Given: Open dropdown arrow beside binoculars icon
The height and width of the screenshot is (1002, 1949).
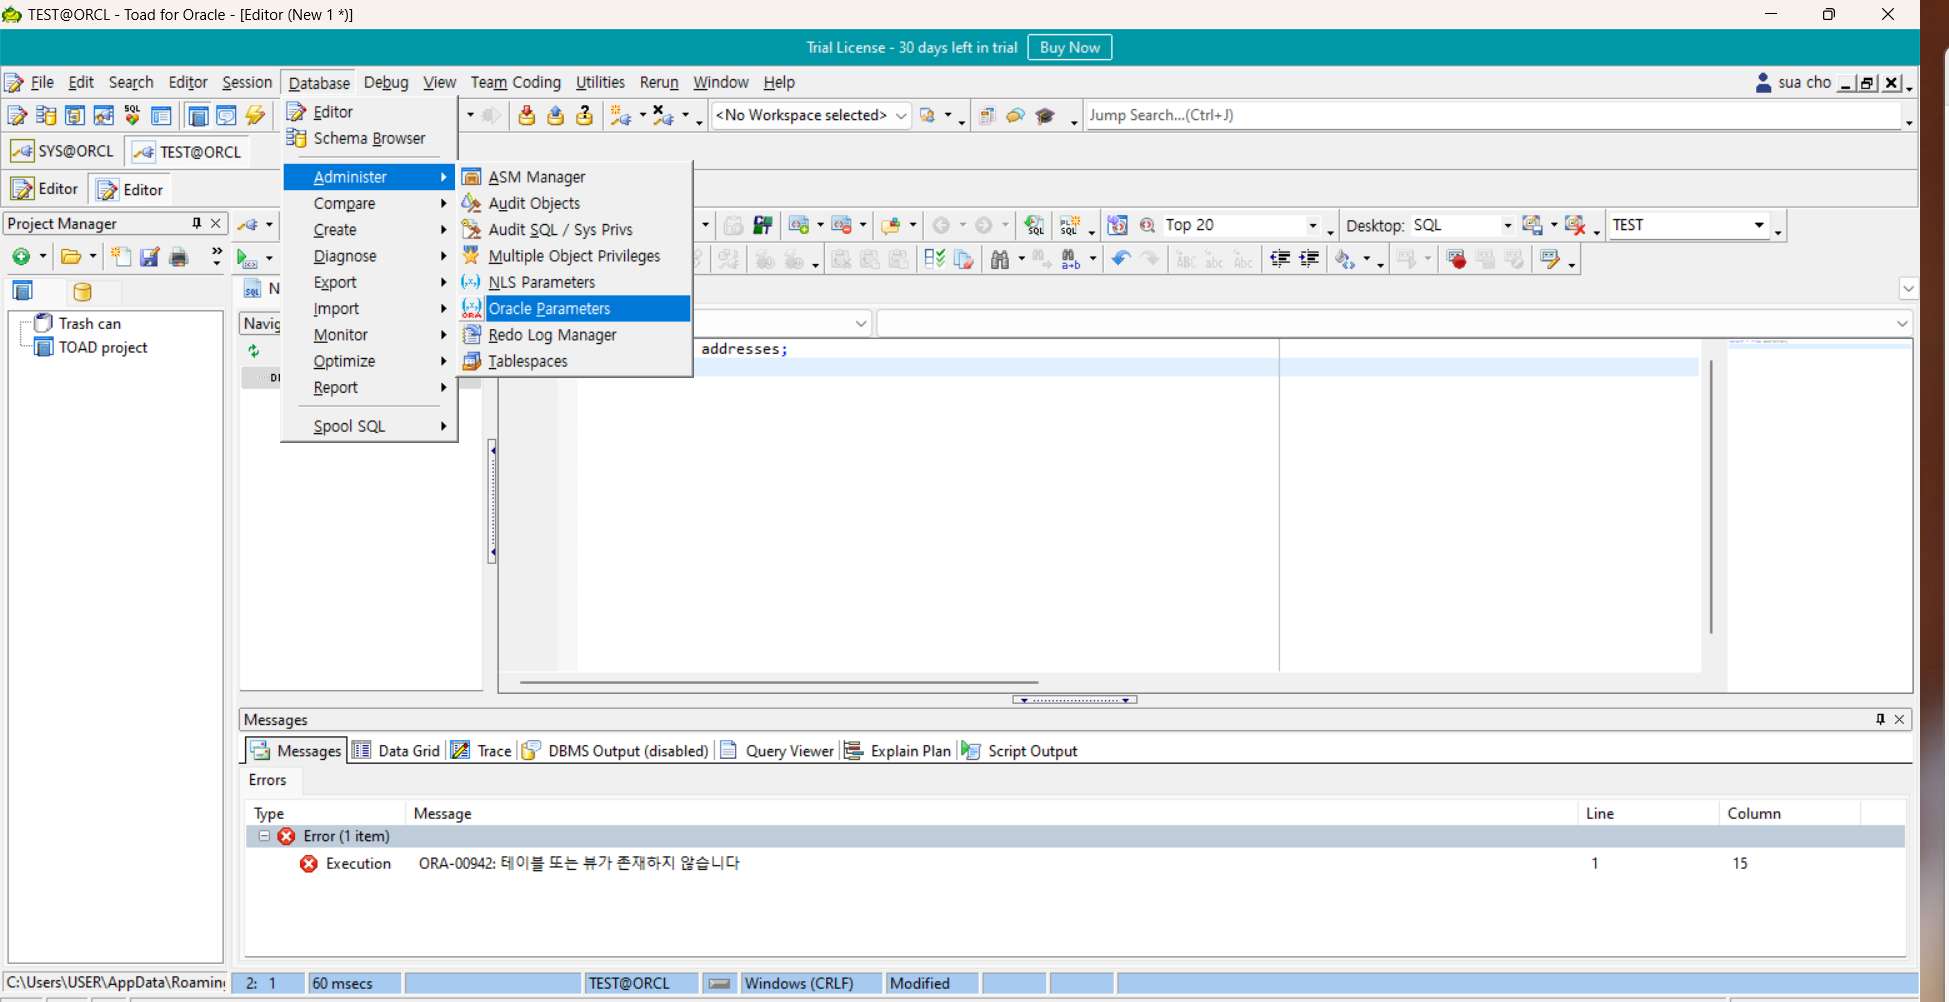Looking at the screenshot, I should pos(1021,260).
